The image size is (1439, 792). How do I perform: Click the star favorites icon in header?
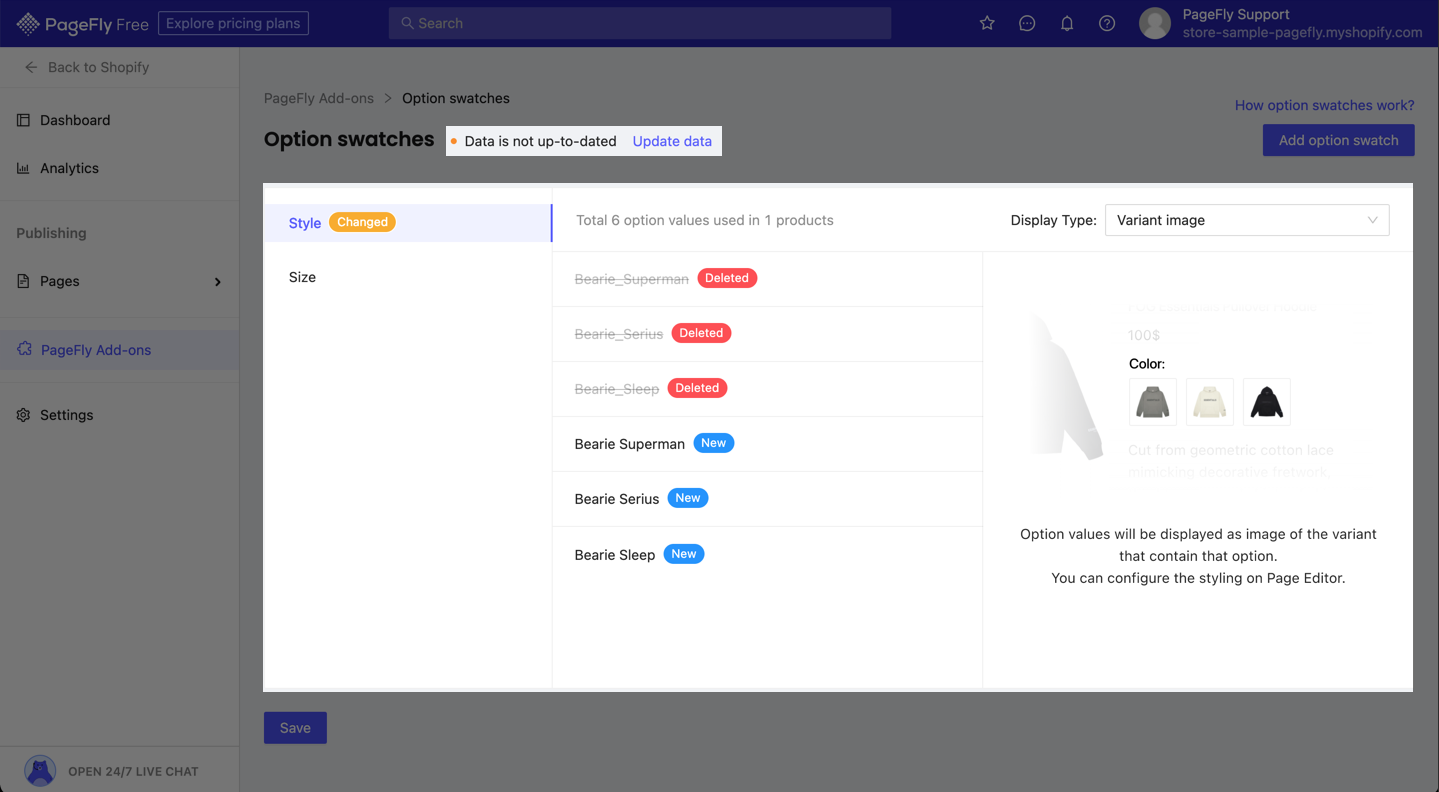pos(987,23)
